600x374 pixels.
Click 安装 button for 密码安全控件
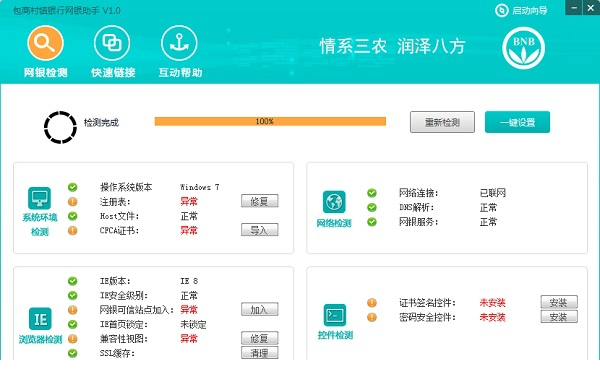559,317
